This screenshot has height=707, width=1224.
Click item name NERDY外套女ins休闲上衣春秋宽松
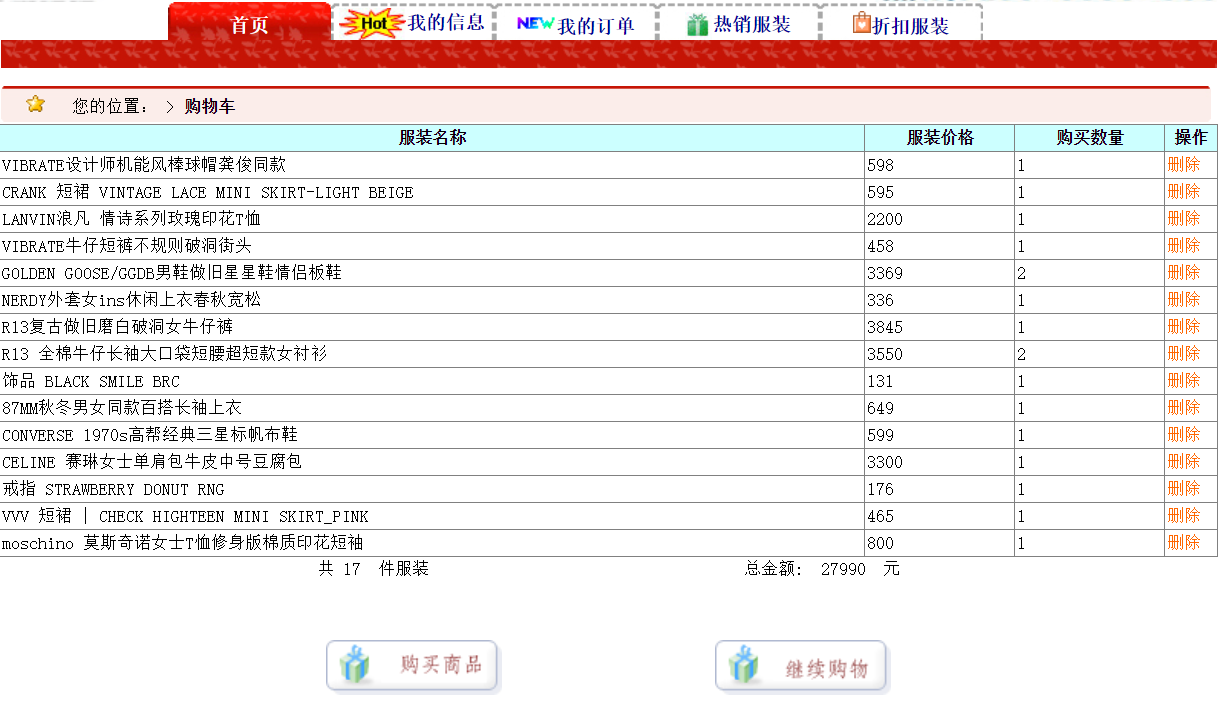[x=131, y=300]
